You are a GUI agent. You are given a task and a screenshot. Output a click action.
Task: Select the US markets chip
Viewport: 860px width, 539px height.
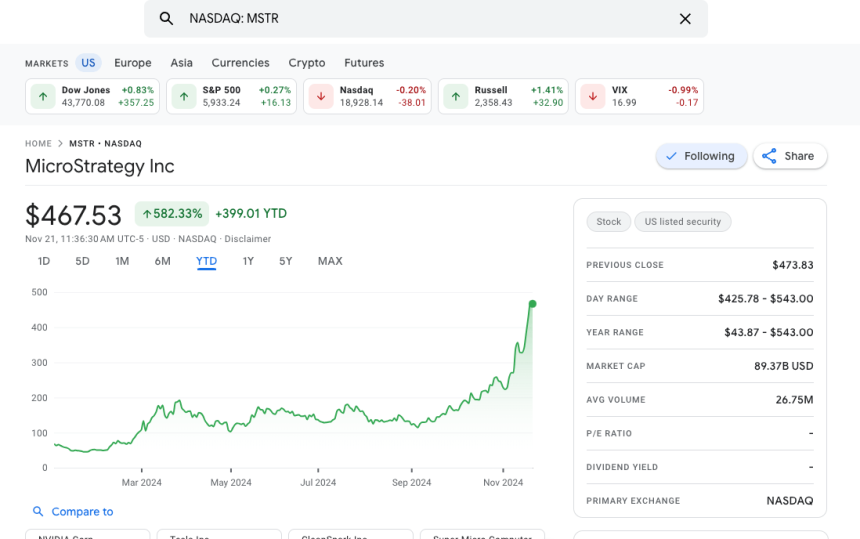click(88, 63)
